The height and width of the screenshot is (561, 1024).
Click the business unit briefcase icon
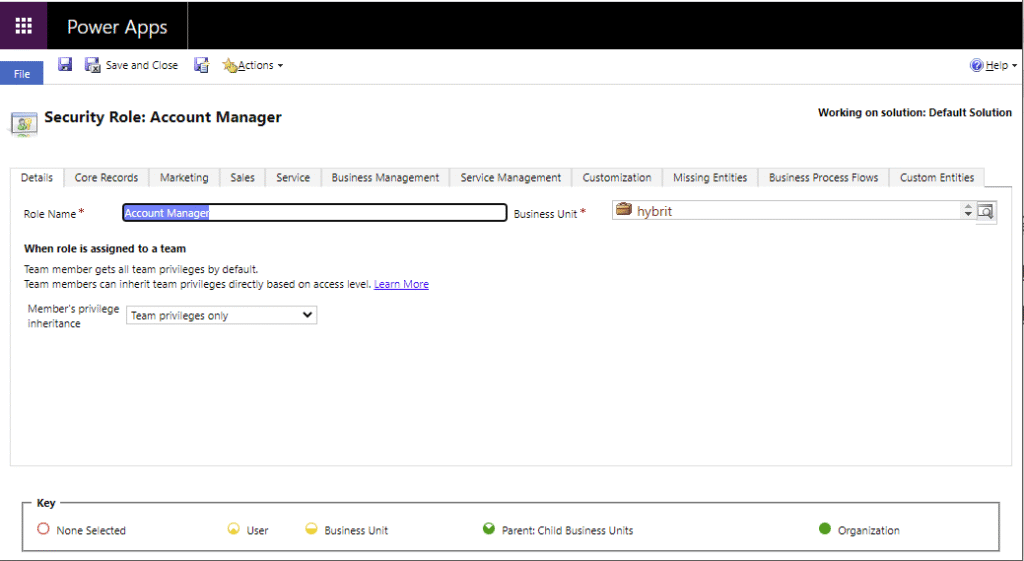pyautogui.click(x=624, y=210)
